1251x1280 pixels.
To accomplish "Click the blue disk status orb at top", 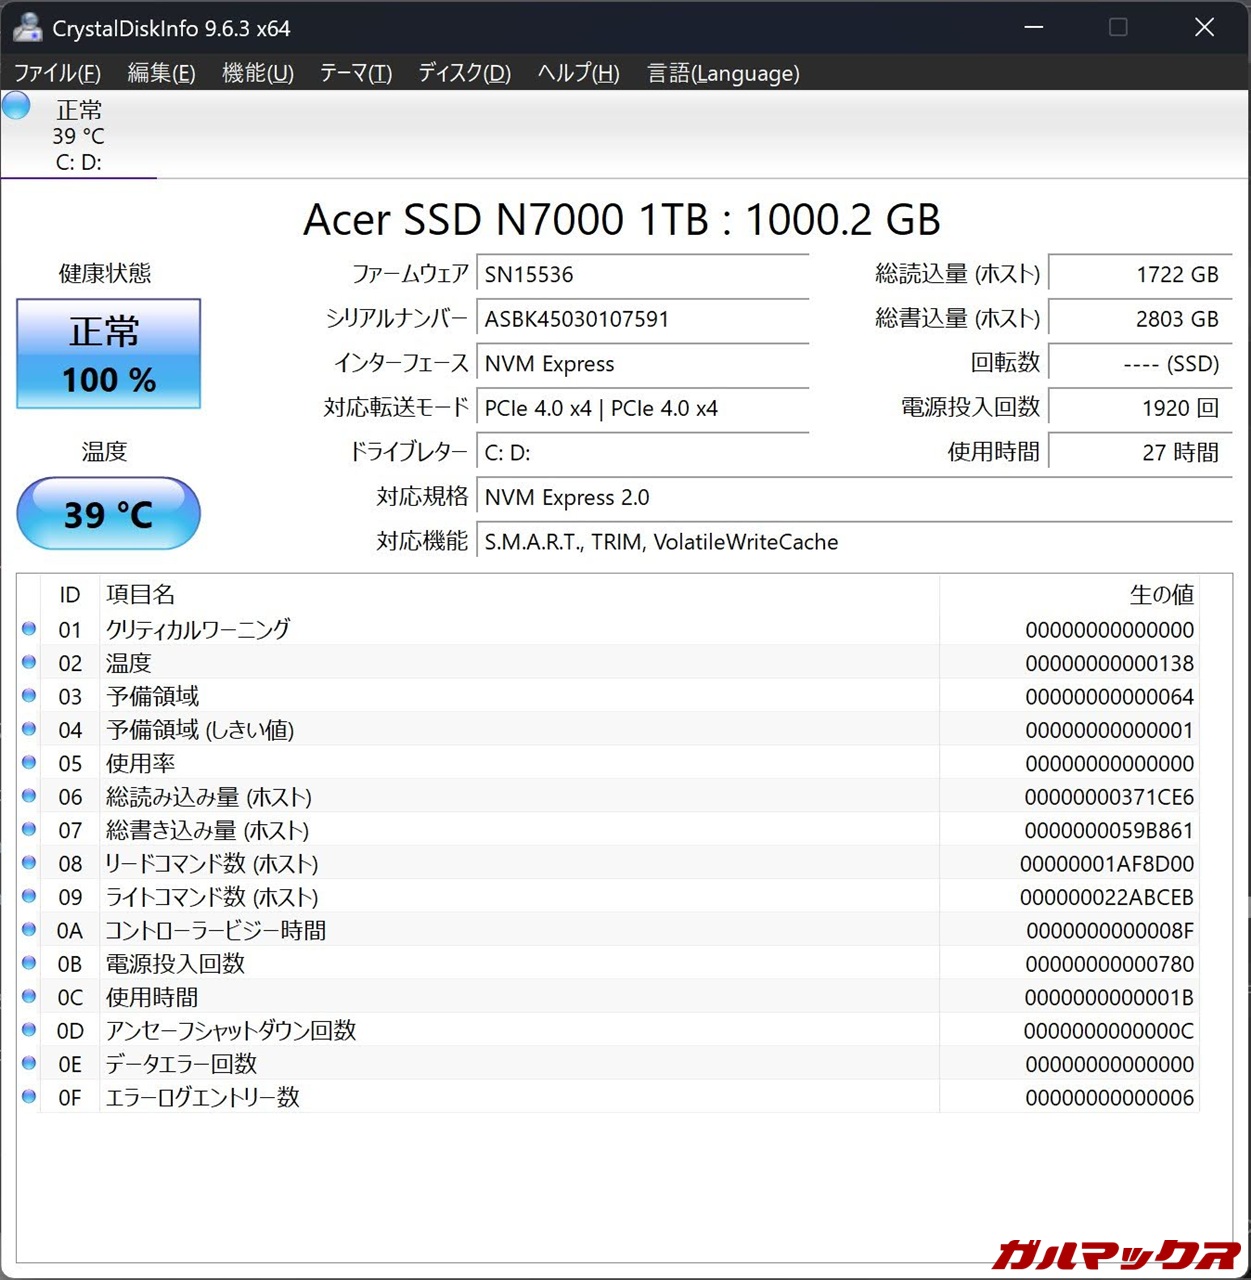I will [16, 106].
